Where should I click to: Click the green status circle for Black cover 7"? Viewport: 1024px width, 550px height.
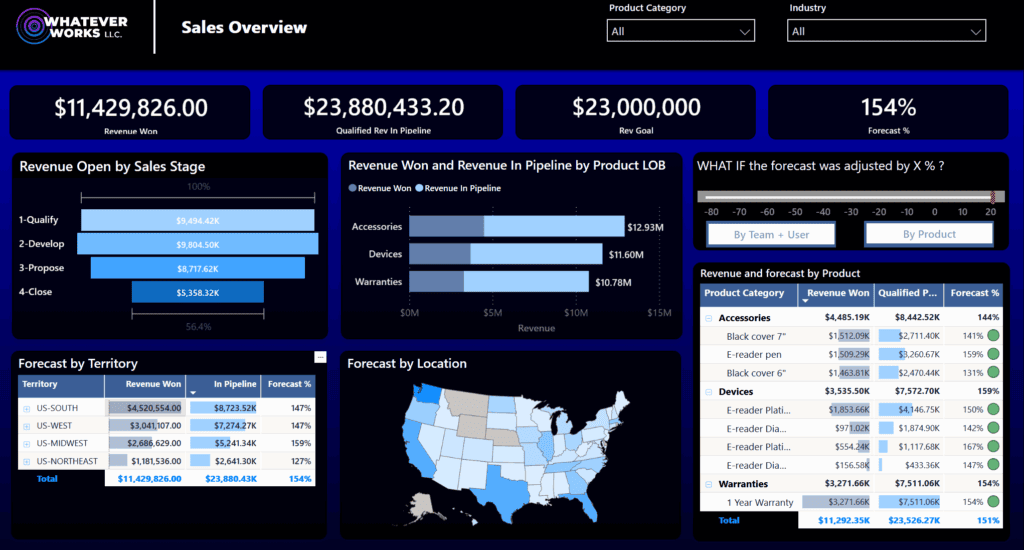pyautogui.click(x=993, y=336)
